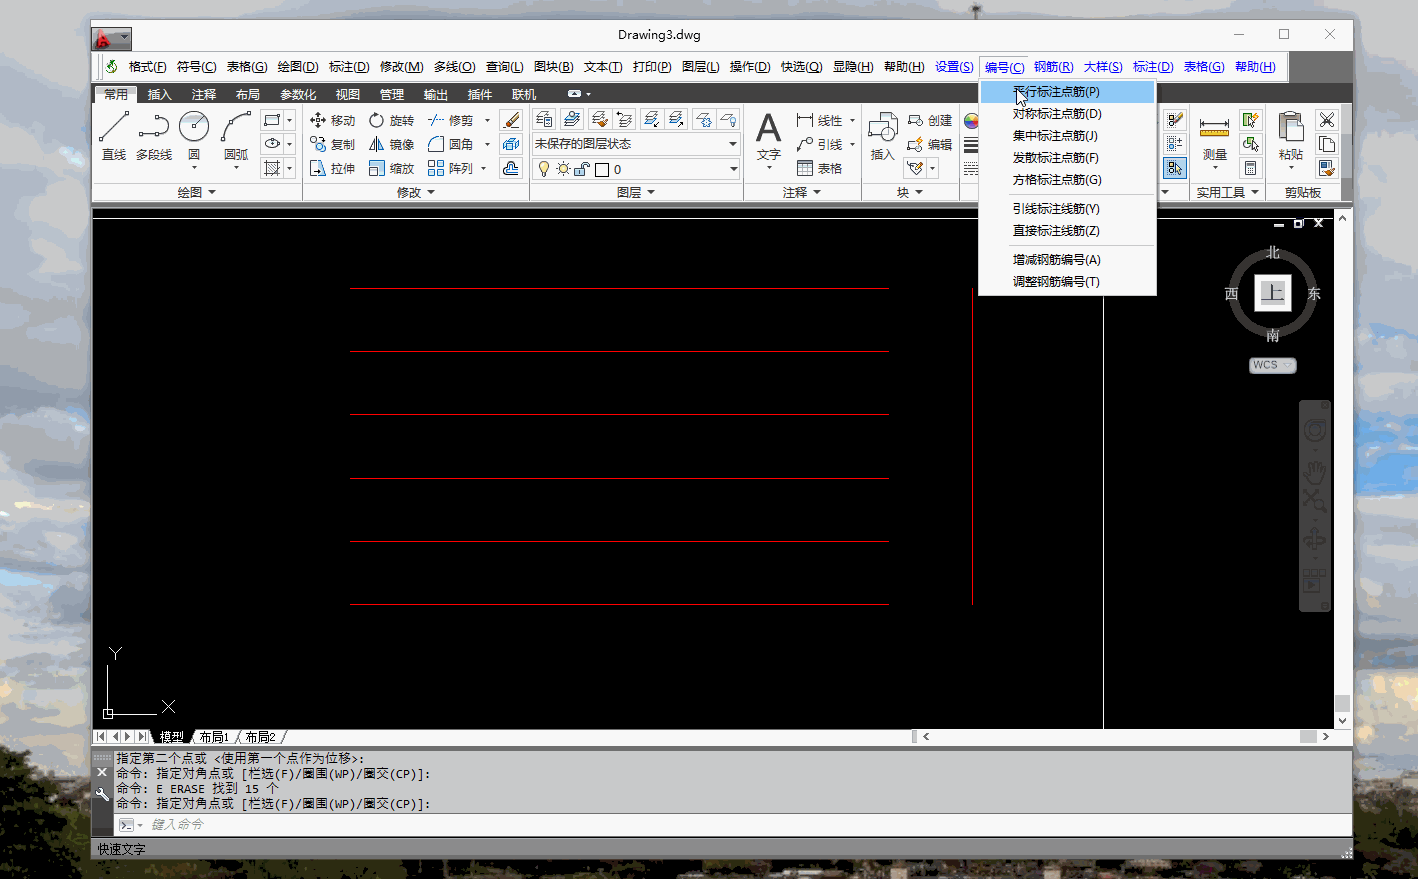The width and height of the screenshot is (1418, 879).
Task: Switch to the 布局1 layout tab
Action: 214,737
